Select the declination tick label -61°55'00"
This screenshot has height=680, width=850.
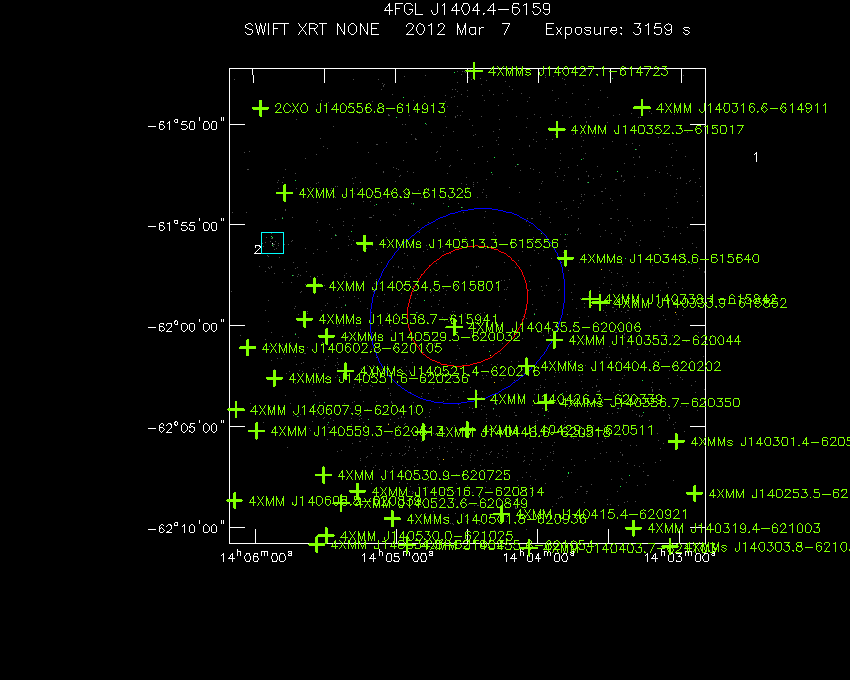tap(186, 226)
